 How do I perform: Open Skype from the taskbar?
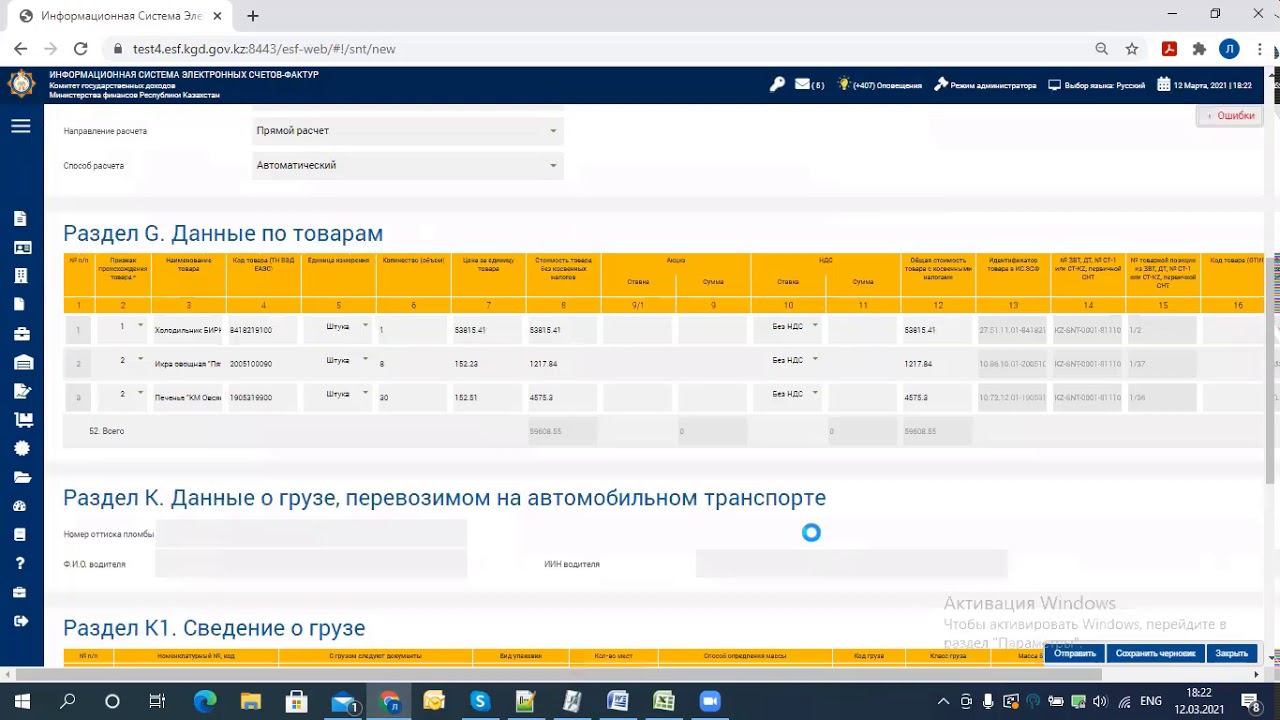coord(480,701)
